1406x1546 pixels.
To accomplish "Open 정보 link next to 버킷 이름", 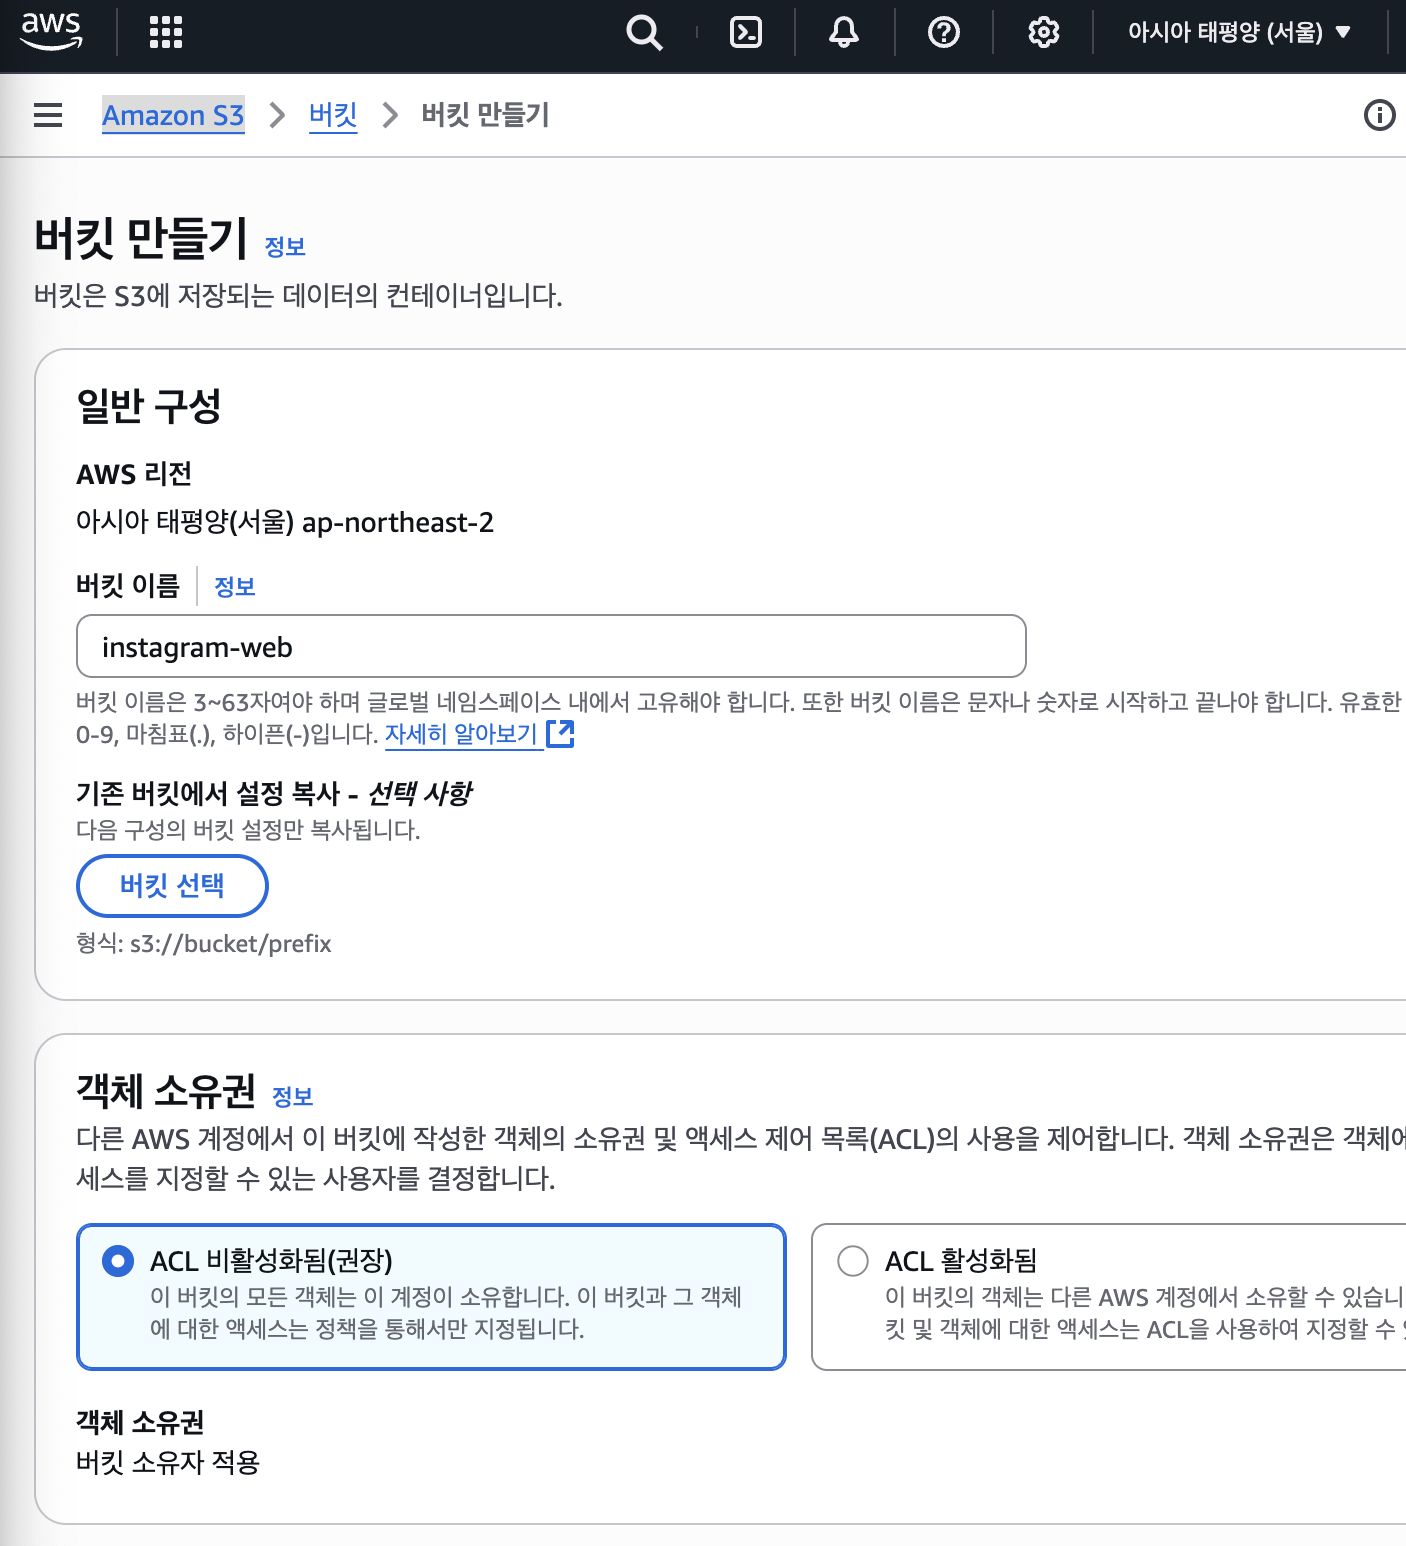I will 235,587.
